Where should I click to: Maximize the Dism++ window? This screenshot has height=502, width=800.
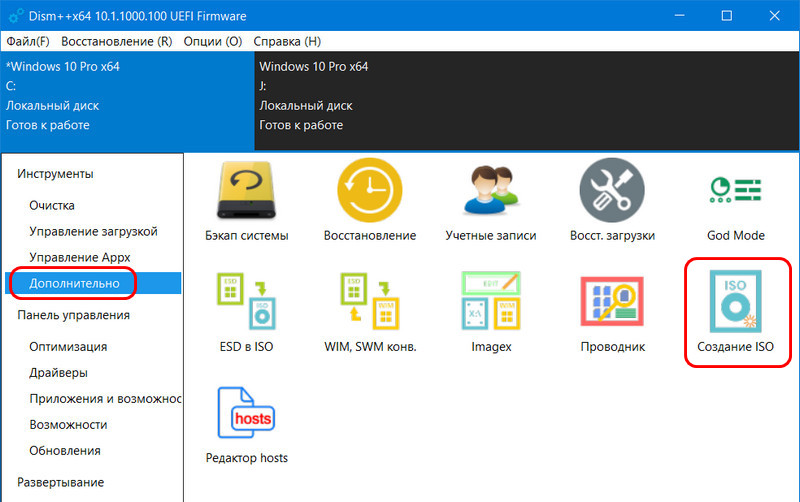coord(727,16)
